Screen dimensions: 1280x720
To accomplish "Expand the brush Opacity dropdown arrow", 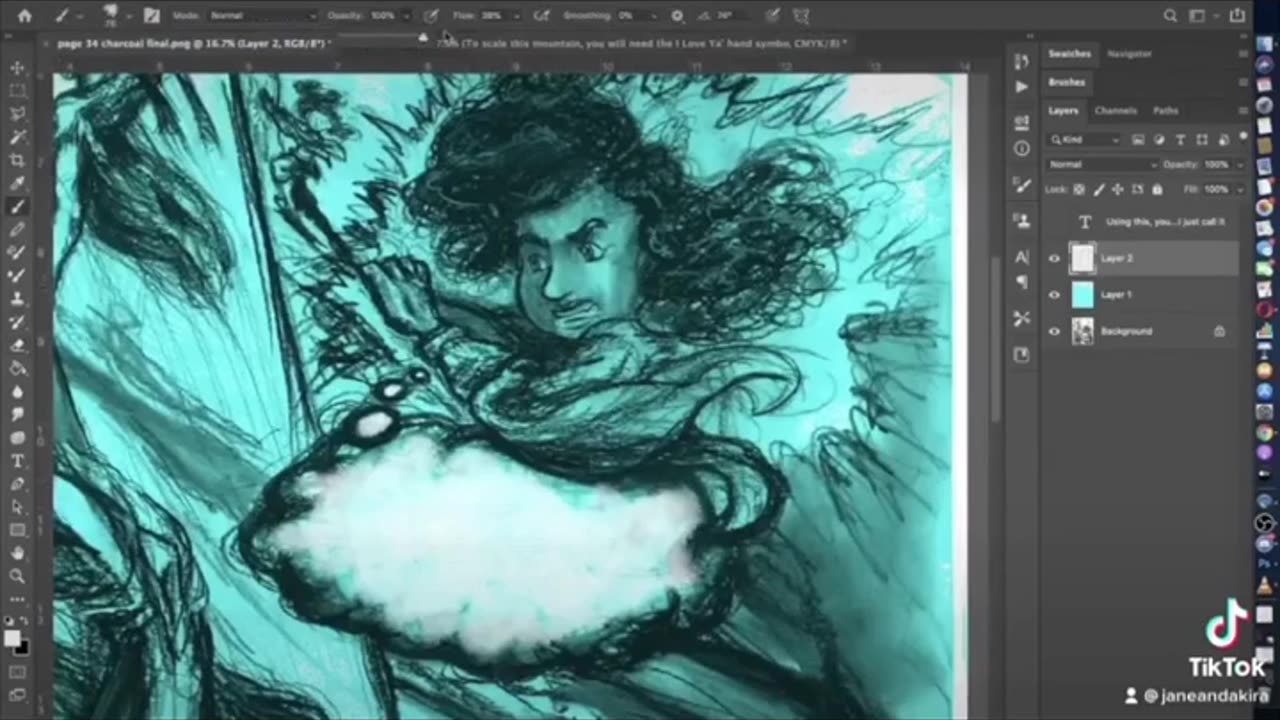I will (406, 16).
